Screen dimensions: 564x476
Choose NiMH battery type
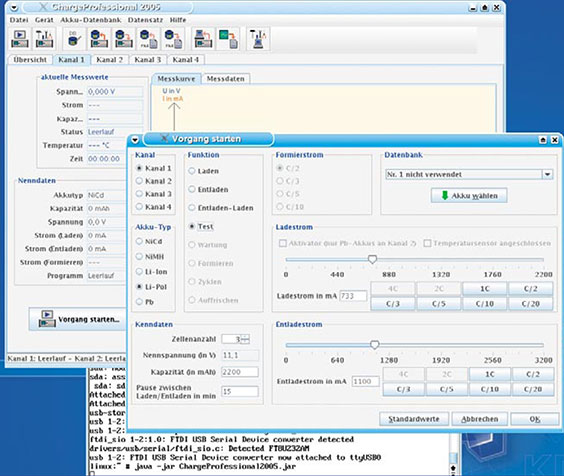pos(139,256)
